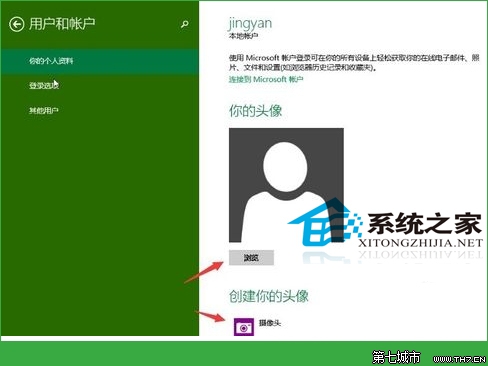Click the 你的头像 heading
This screenshot has height=366, width=488.
click(x=255, y=111)
